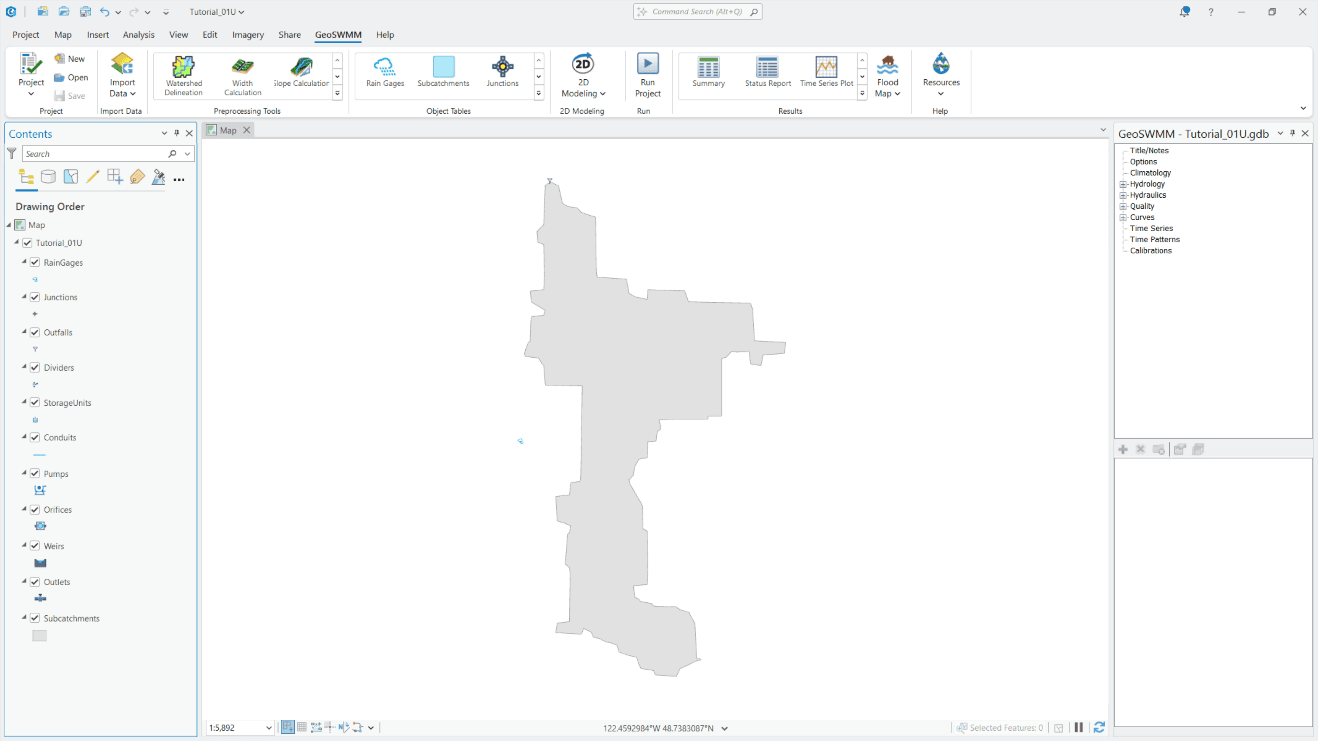
Task: Open the Imagery menu
Action: [248, 34]
